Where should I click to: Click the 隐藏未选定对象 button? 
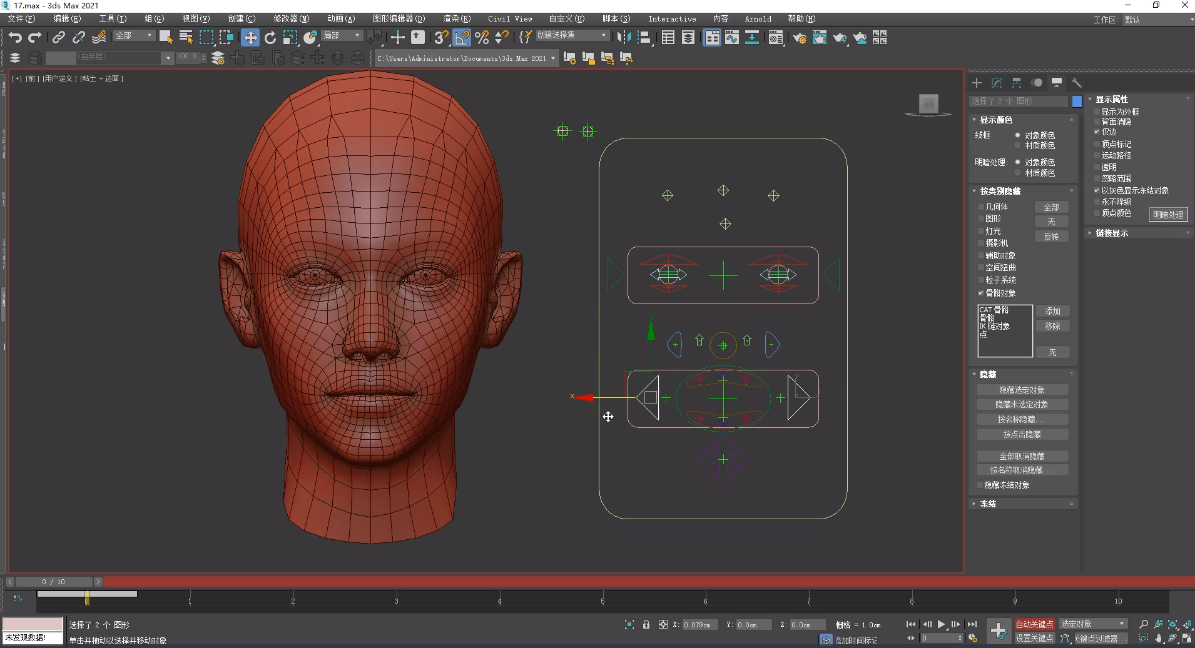1022,404
